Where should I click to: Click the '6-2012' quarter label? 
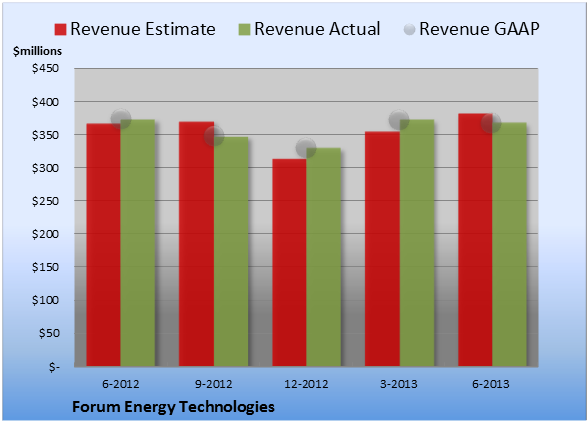[121, 384]
